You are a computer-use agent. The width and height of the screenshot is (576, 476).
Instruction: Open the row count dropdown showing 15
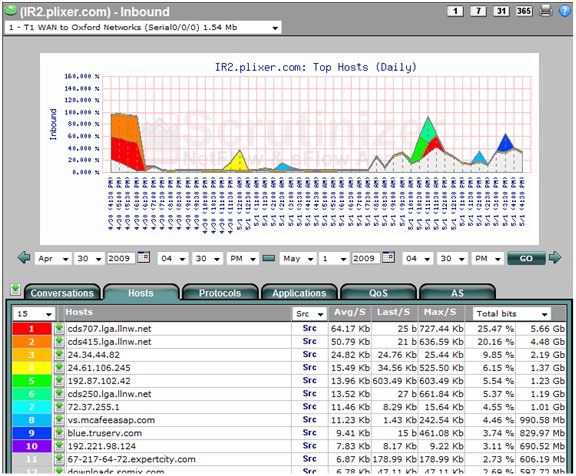[x=34, y=314]
